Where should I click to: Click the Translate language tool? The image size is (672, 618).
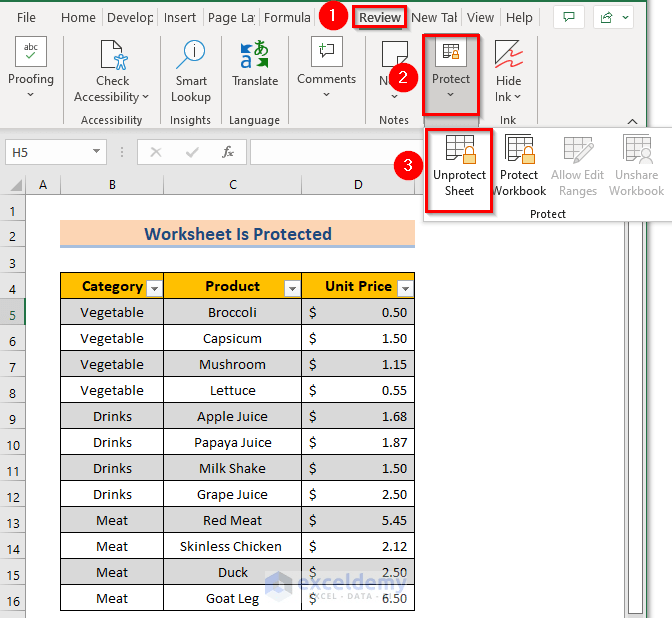click(255, 64)
